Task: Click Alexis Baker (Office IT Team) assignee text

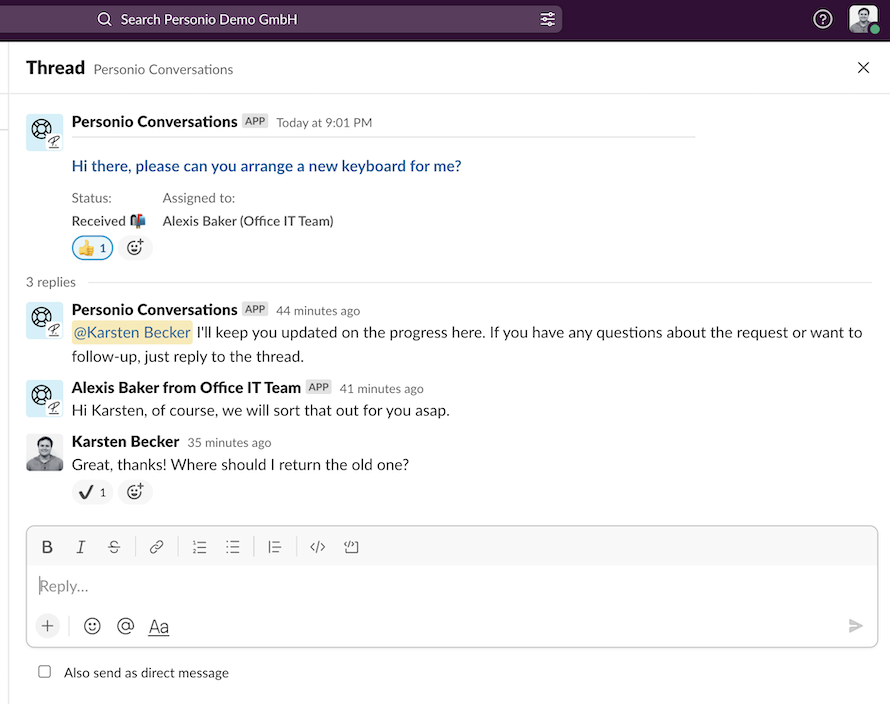Action: [x=248, y=221]
